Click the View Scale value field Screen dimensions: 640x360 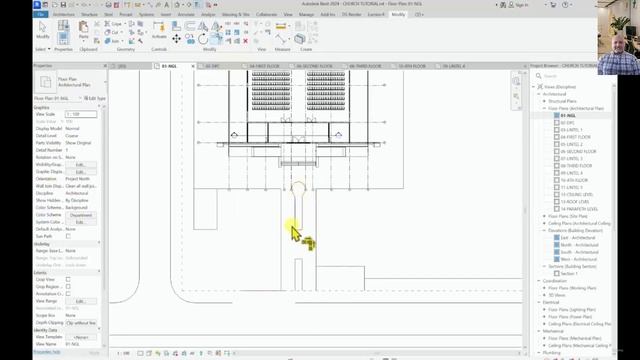81,114
